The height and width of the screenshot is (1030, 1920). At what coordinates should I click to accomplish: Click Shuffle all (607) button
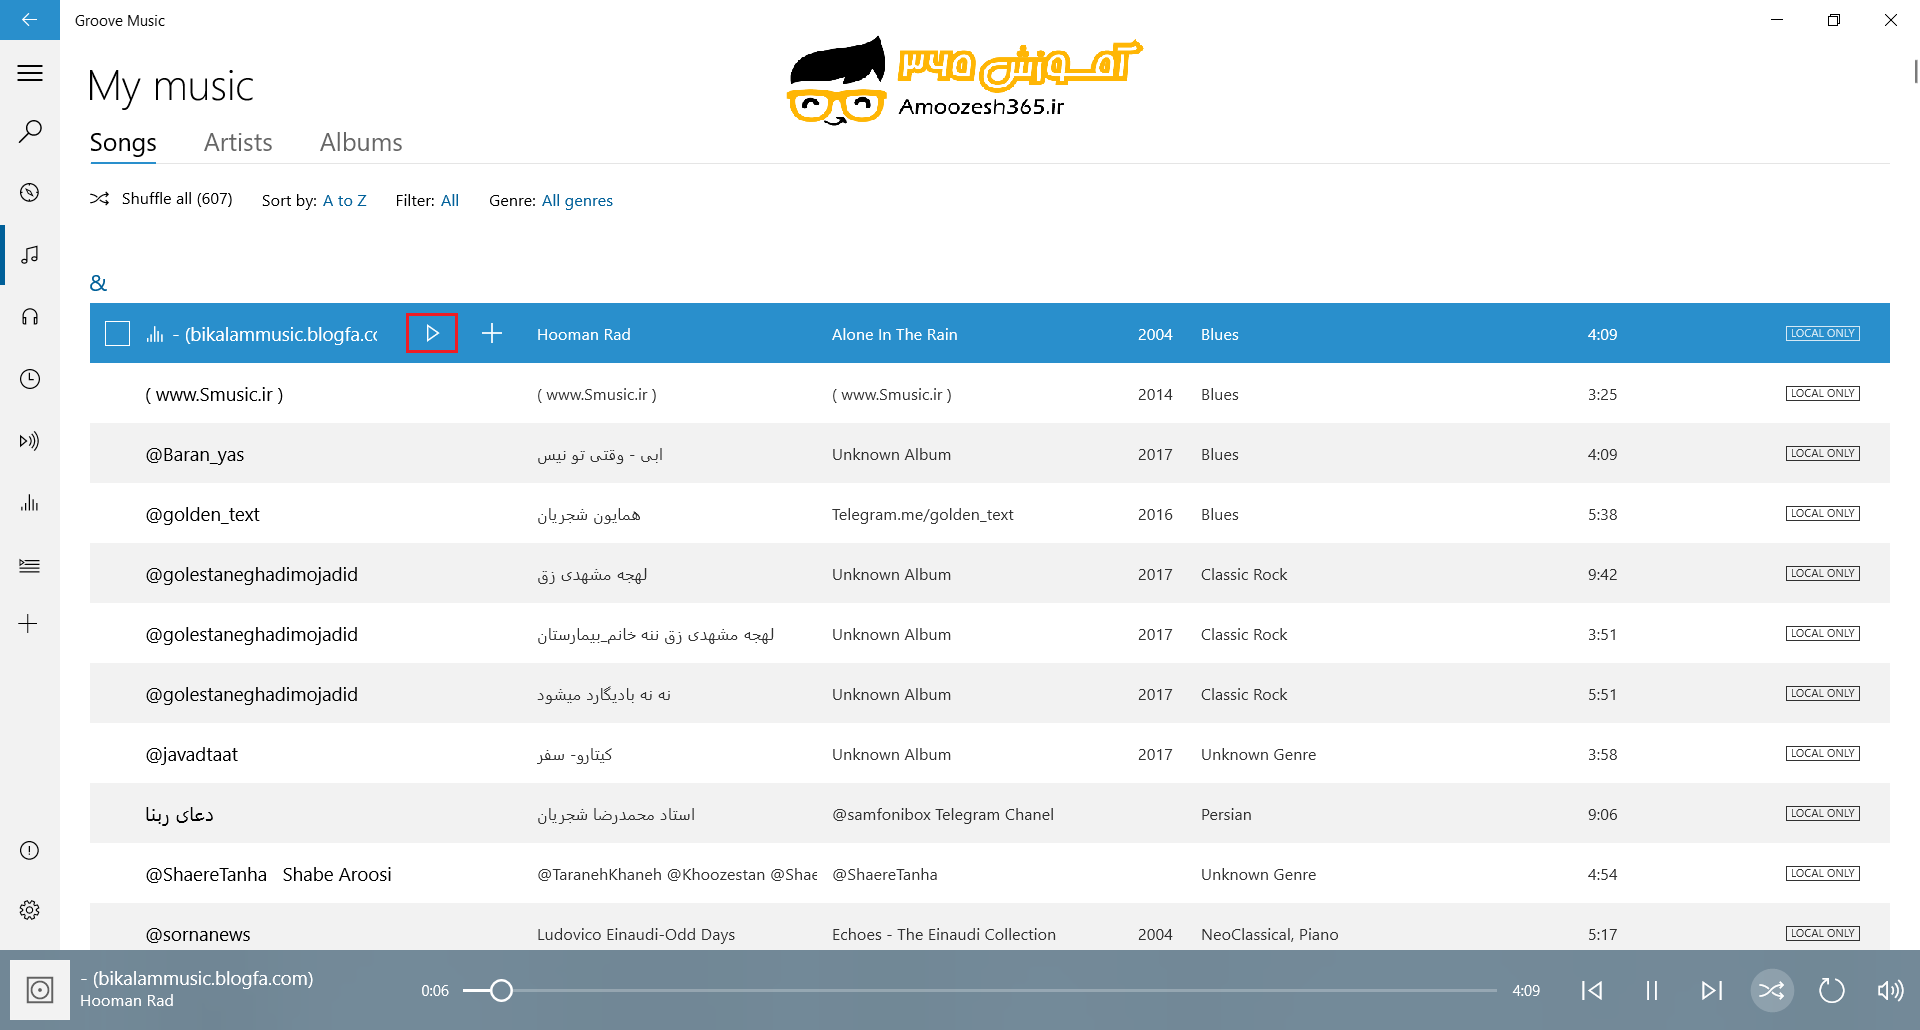click(x=162, y=199)
